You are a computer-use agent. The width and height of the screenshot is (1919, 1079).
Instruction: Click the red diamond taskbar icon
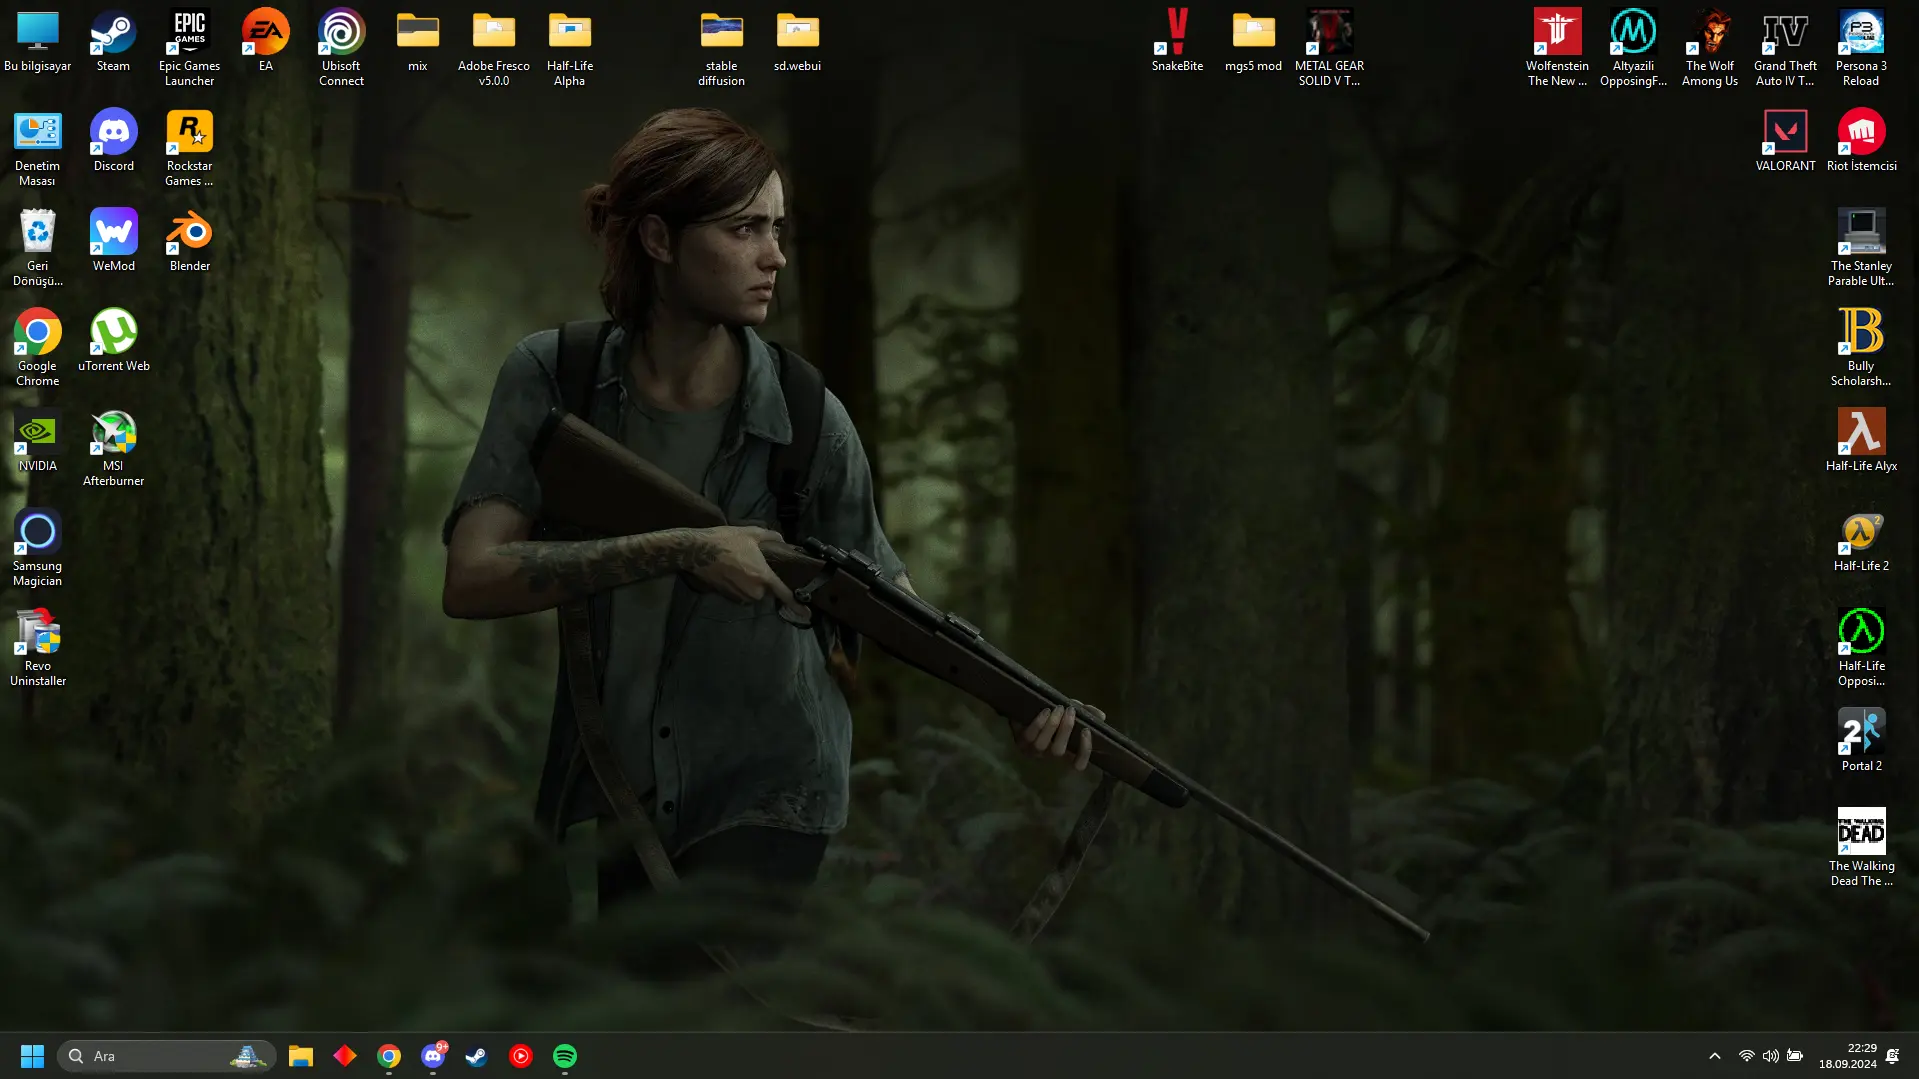(345, 1056)
